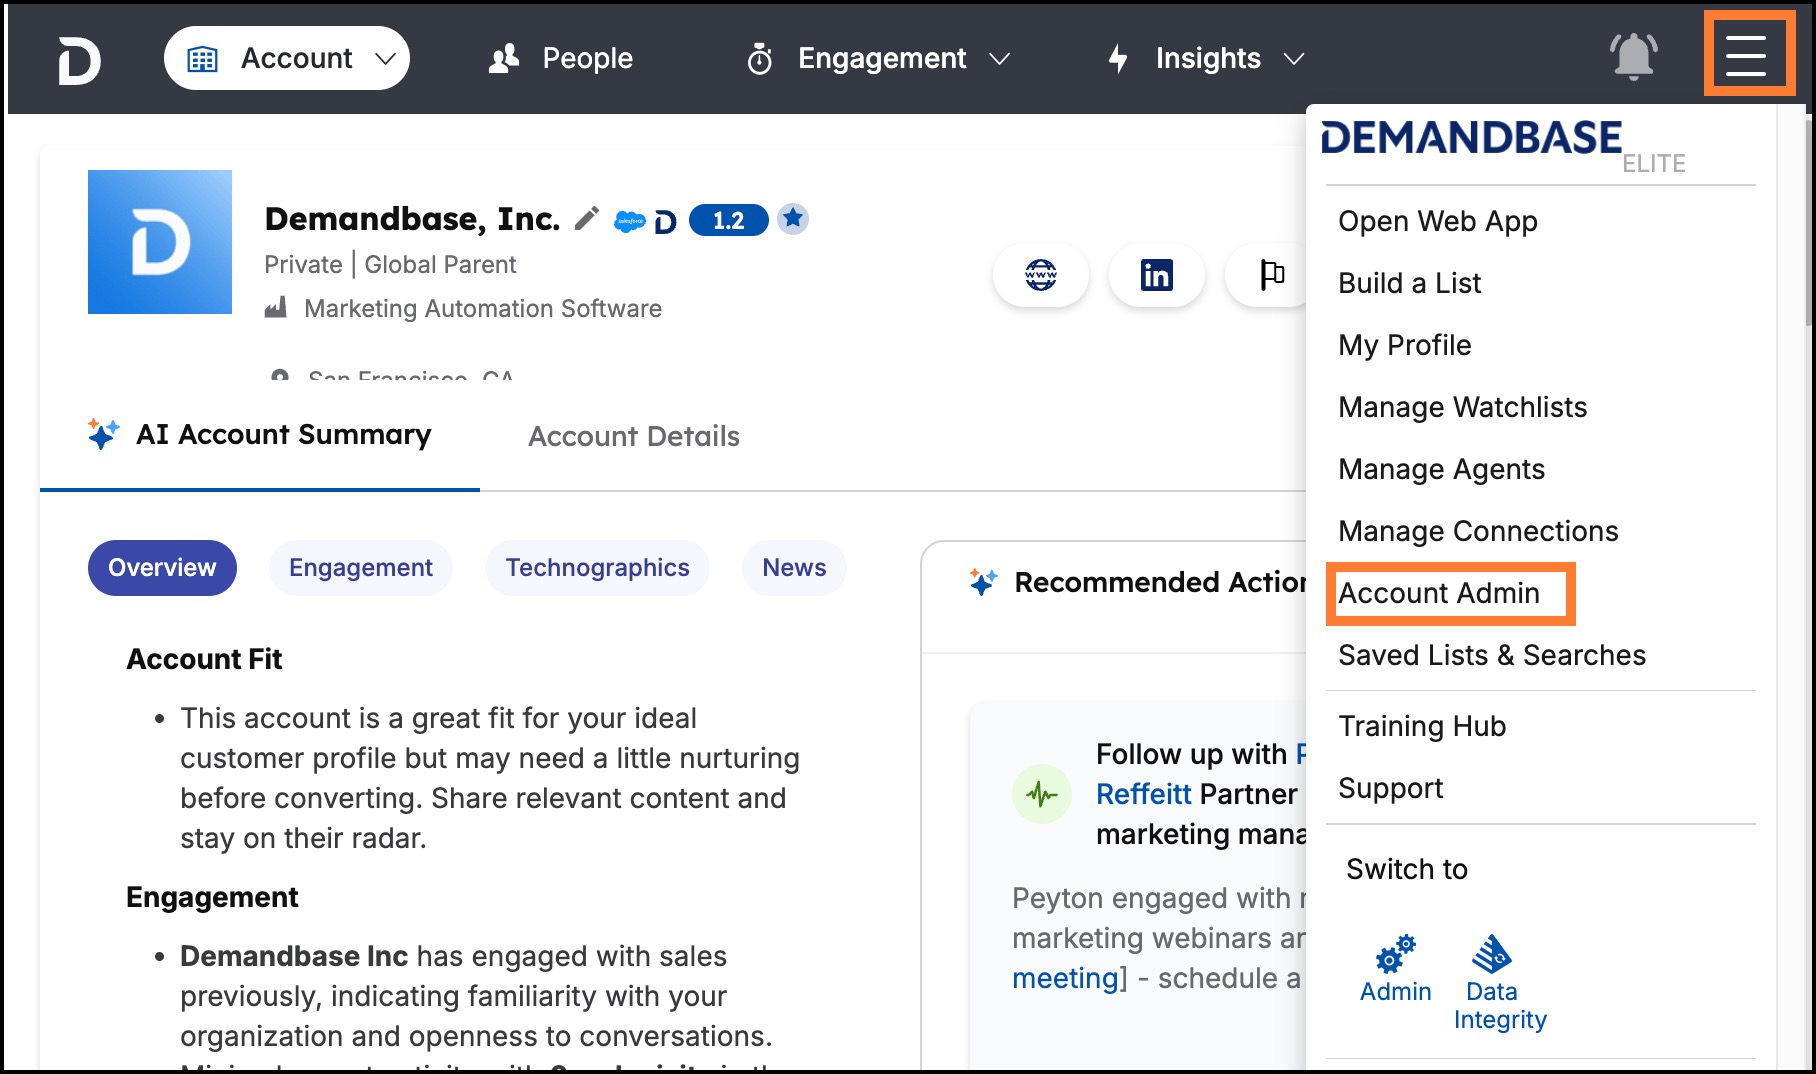Open the notifications bell

pos(1633,56)
